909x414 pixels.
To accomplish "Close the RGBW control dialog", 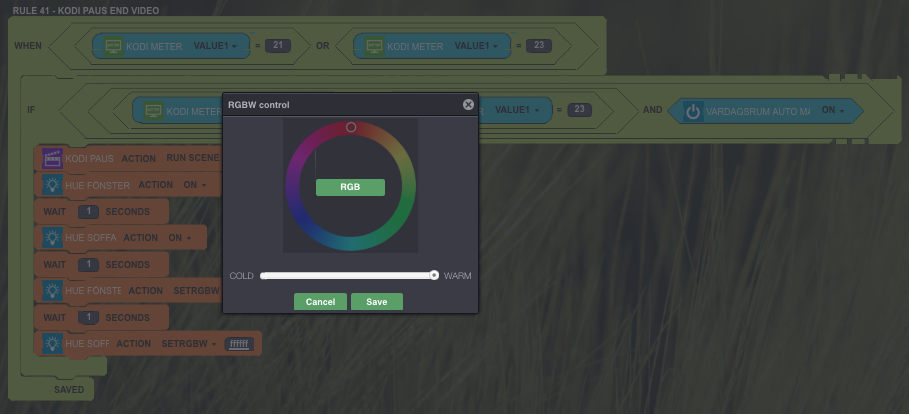I will pyautogui.click(x=468, y=104).
